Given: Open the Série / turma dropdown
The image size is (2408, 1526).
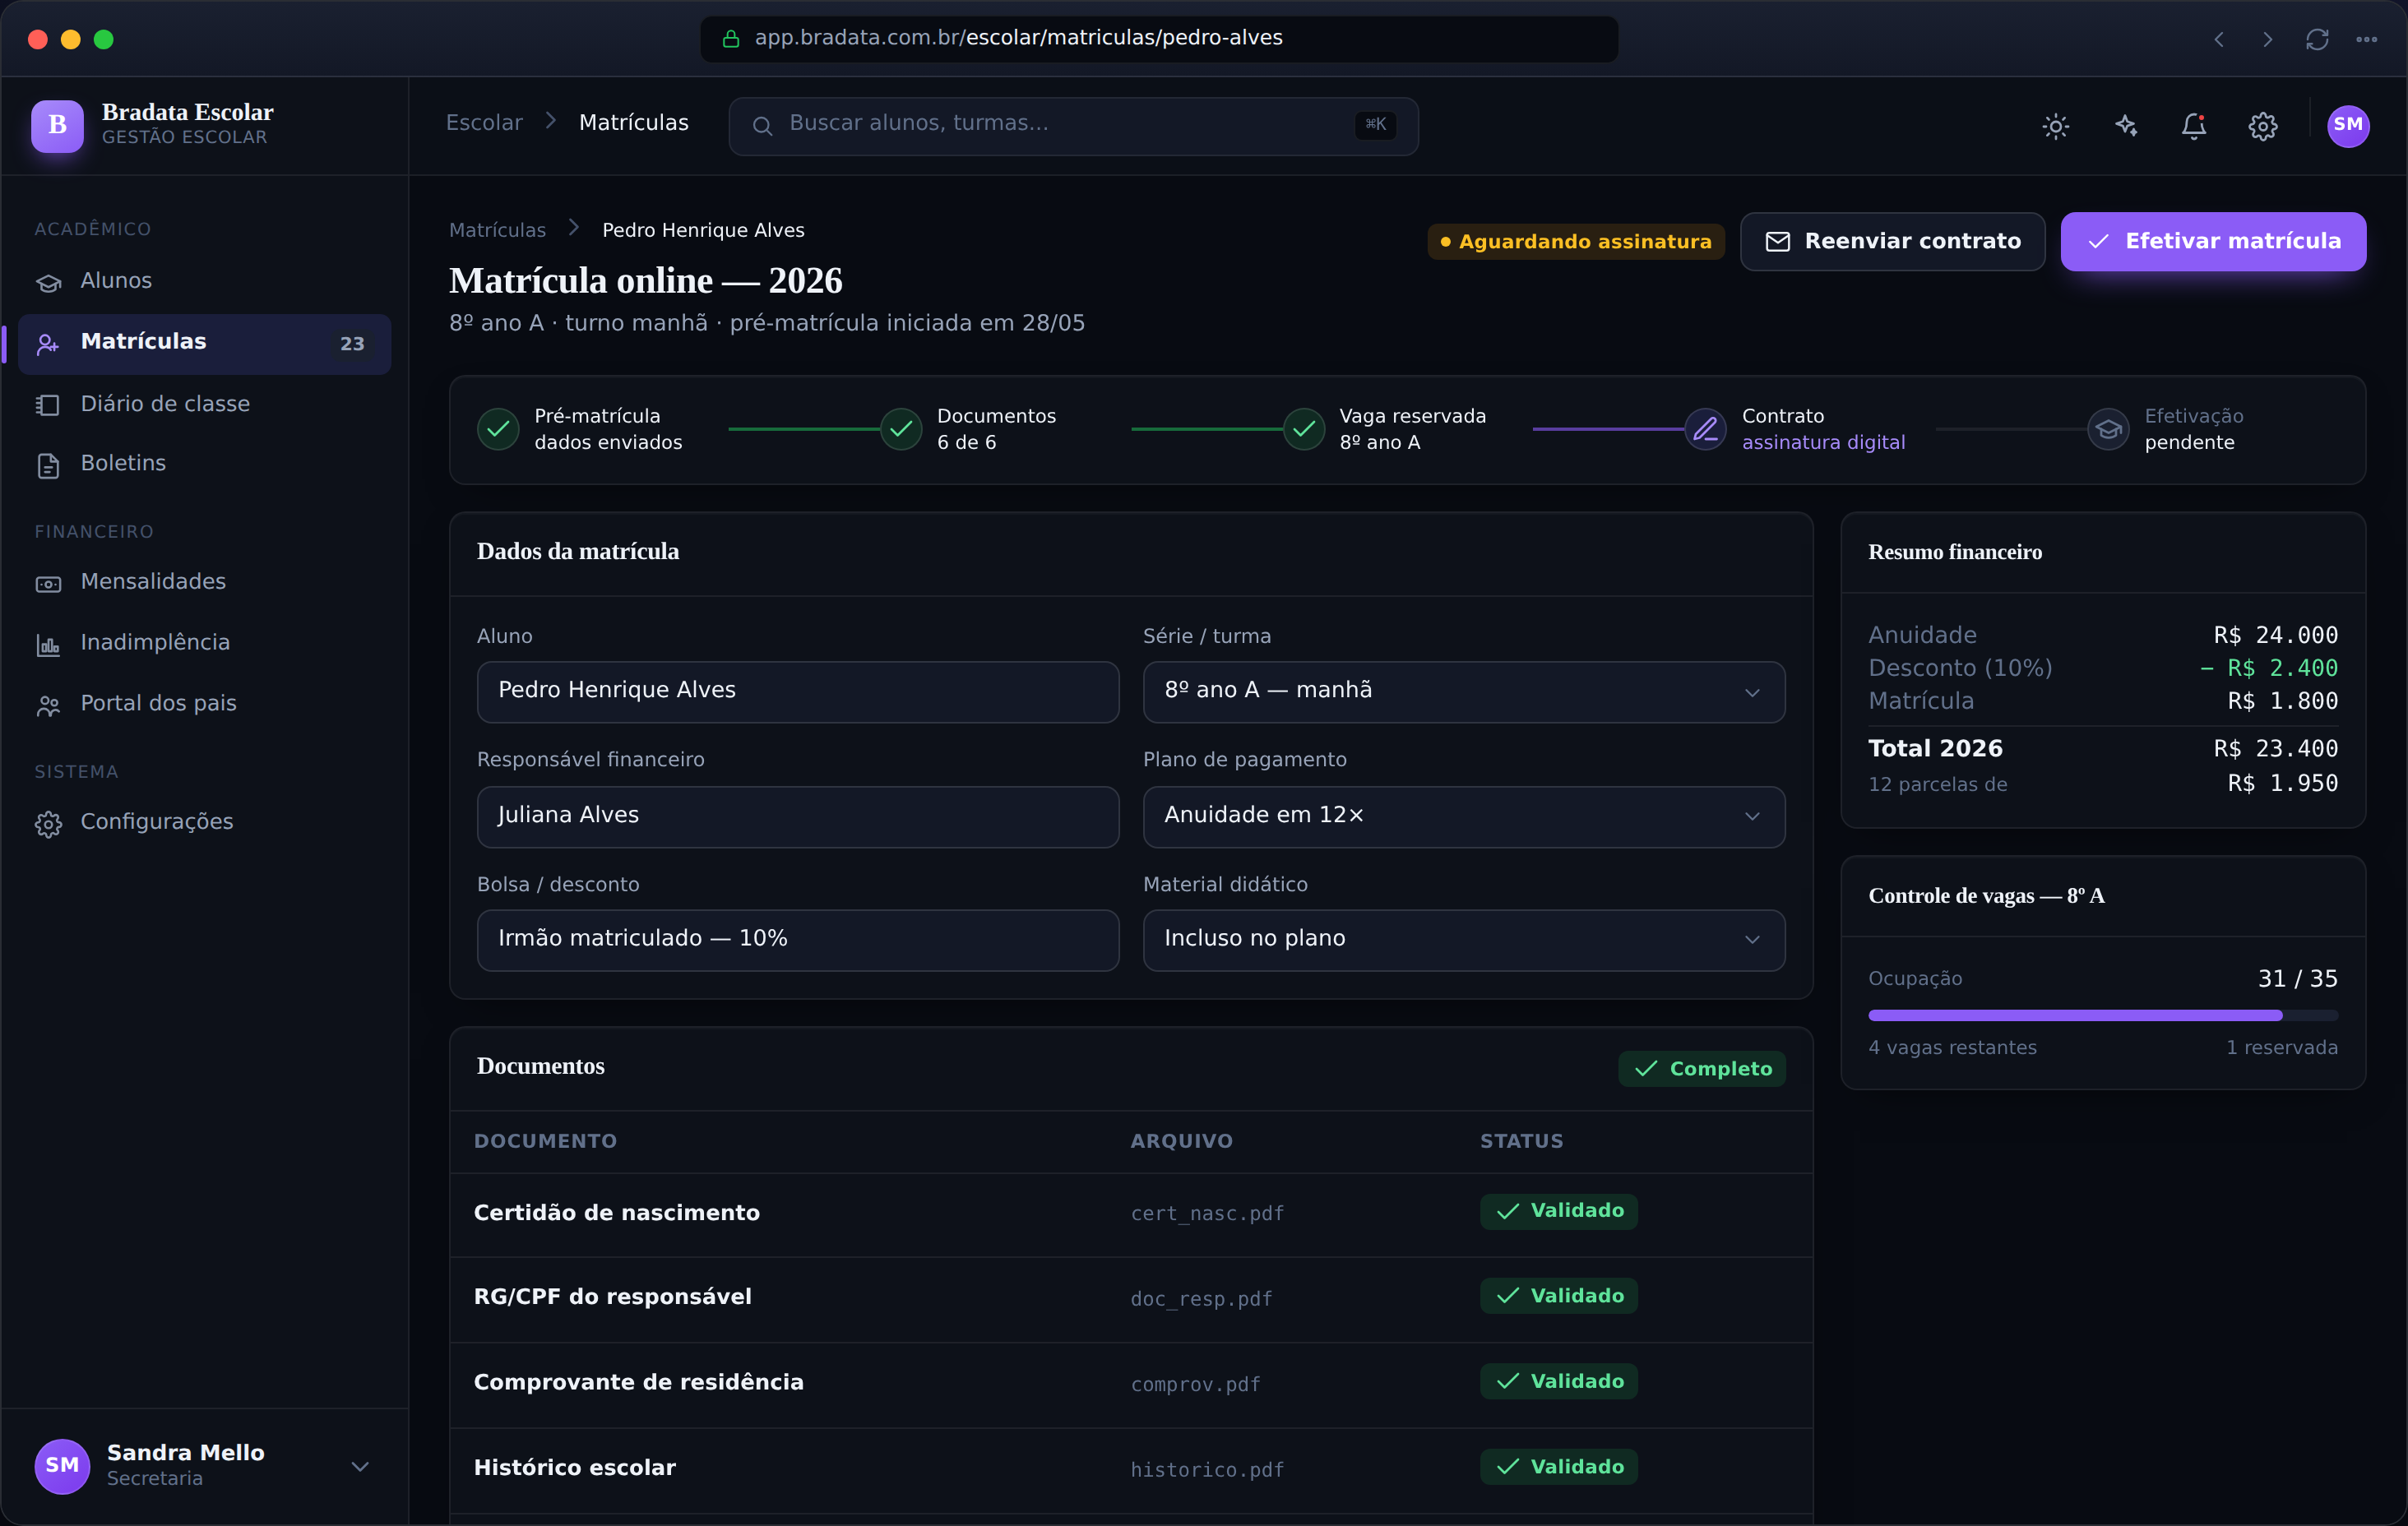Looking at the screenshot, I should (x=1463, y=691).
